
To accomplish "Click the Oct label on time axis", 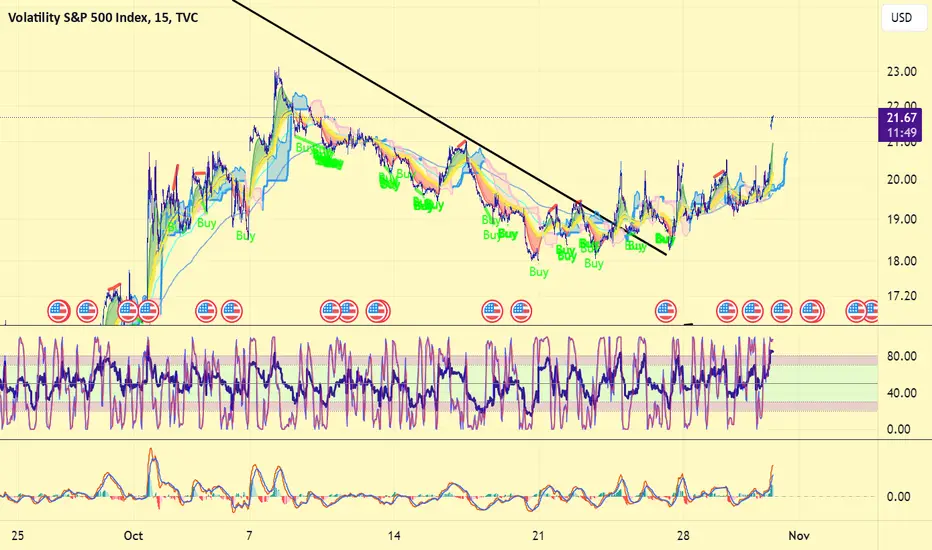I will pos(133,536).
